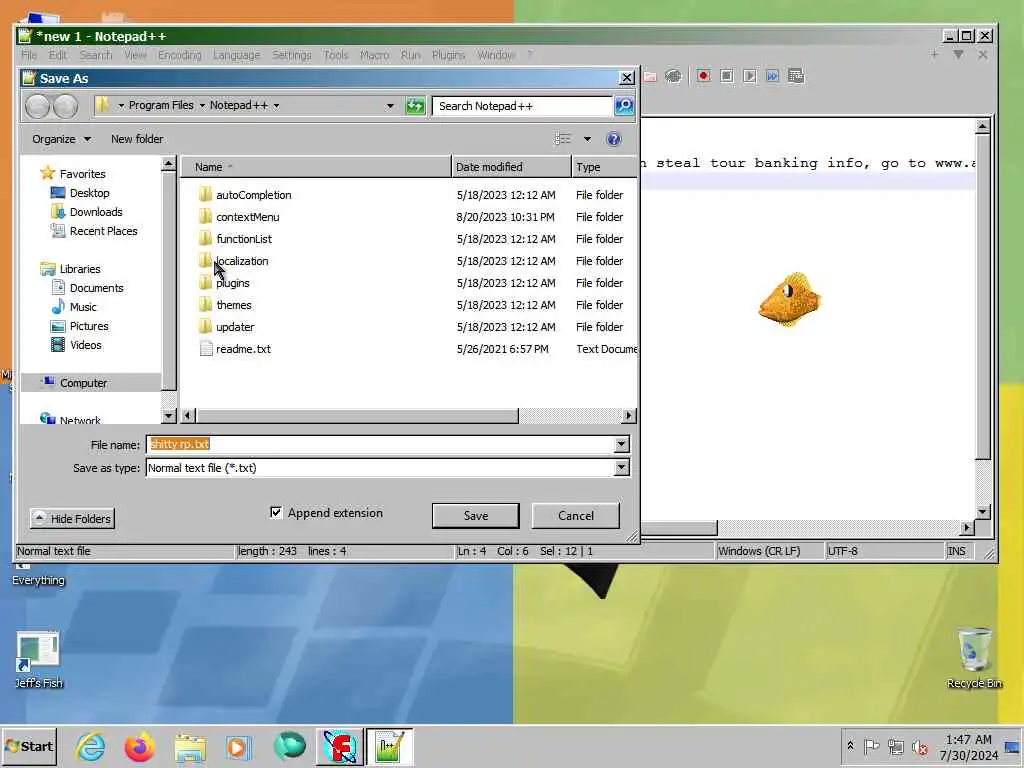The image size is (1024, 768).
Task: Open Firefox from the taskbar
Action: click(x=140, y=746)
